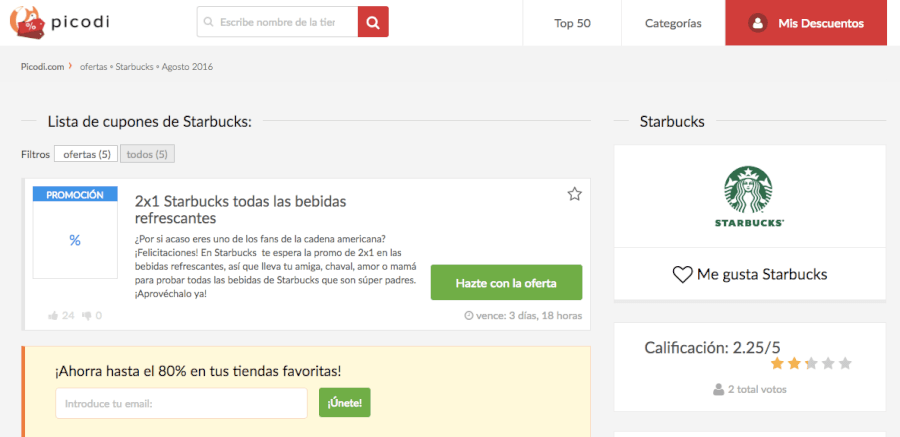Click the percent promotion icon
The image size is (900, 437).
tap(75, 240)
